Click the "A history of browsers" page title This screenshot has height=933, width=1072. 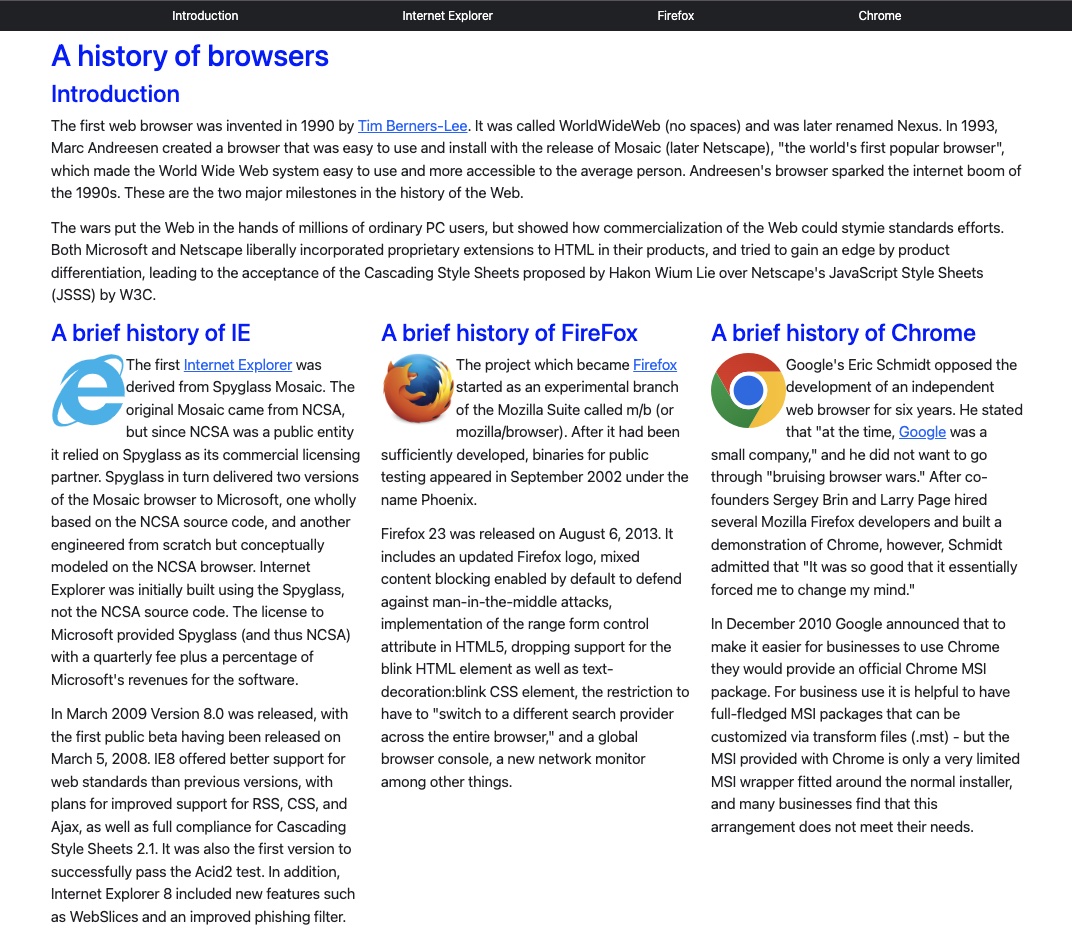pos(190,56)
